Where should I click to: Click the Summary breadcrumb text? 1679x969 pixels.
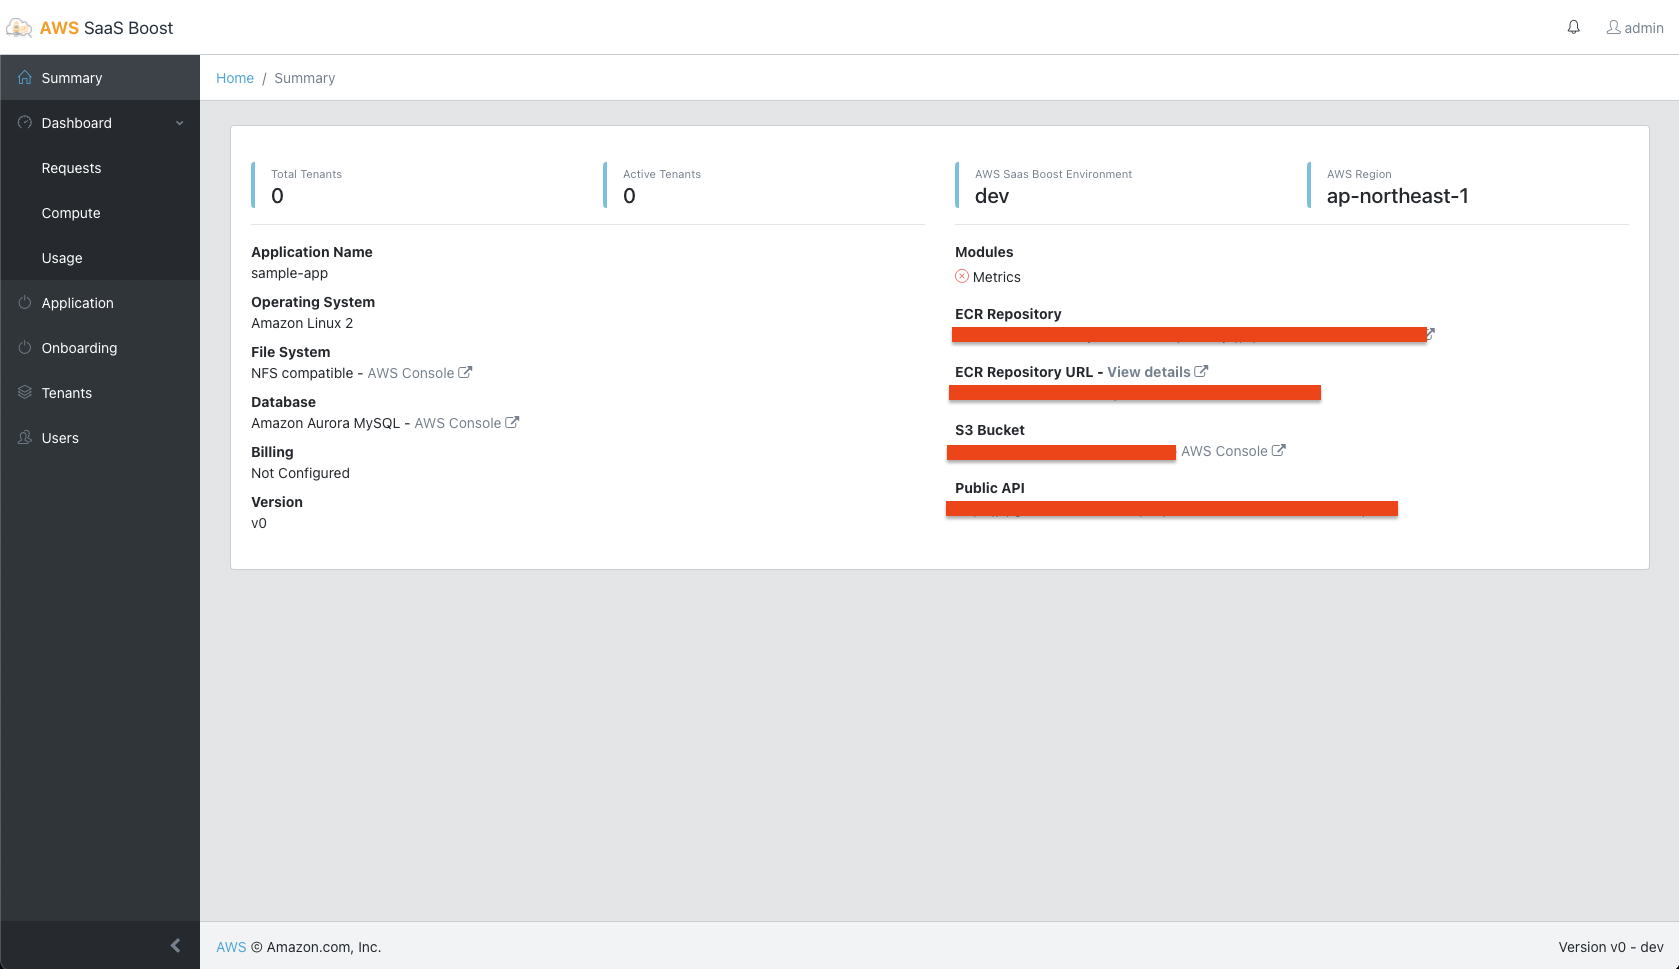pyautogui.click(x=305, y=78)
